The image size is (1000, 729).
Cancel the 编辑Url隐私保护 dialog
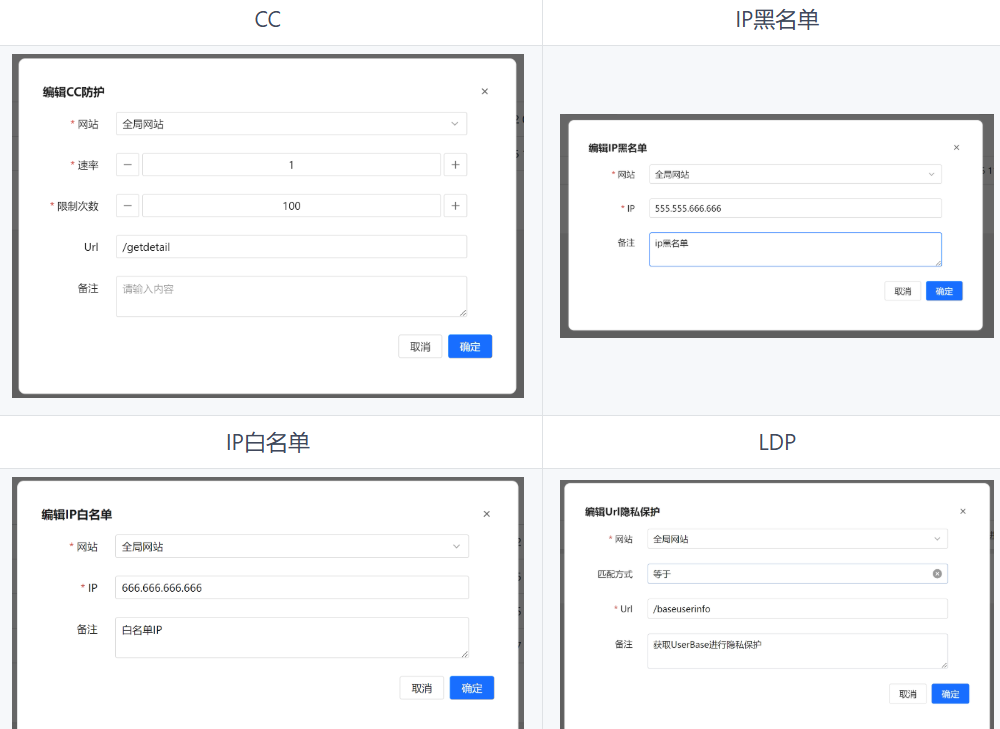(908, 693)
